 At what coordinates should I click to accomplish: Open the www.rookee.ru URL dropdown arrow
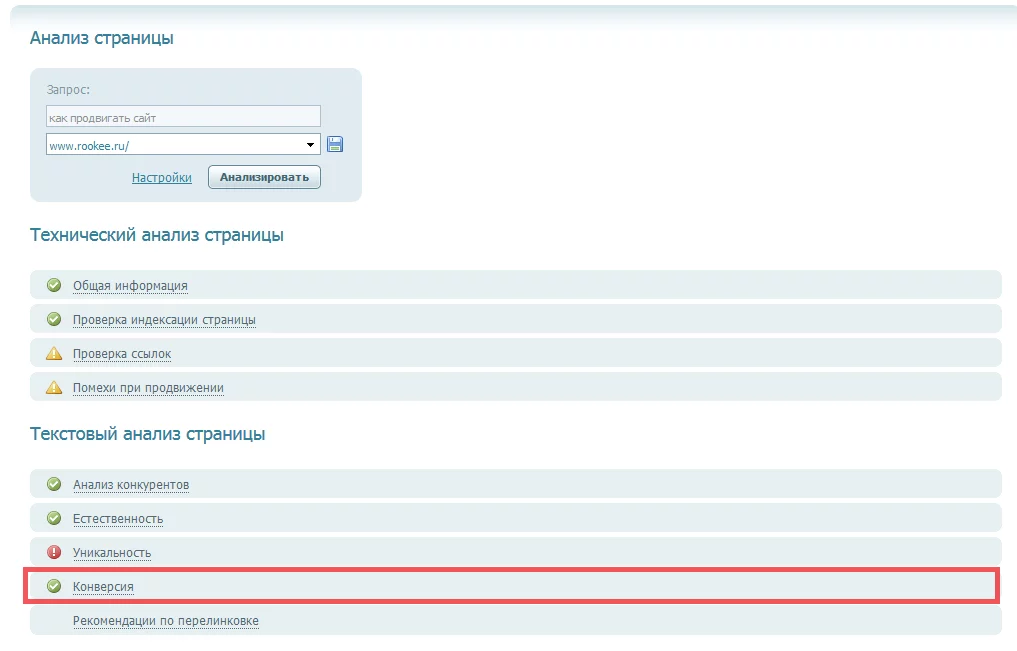310,145
